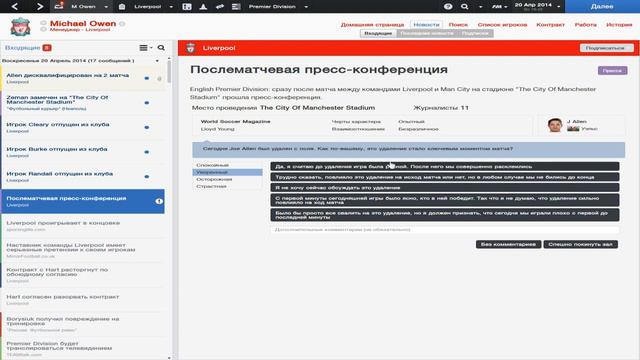Open the История tab
640x360 pixels.
coord(619,24)
